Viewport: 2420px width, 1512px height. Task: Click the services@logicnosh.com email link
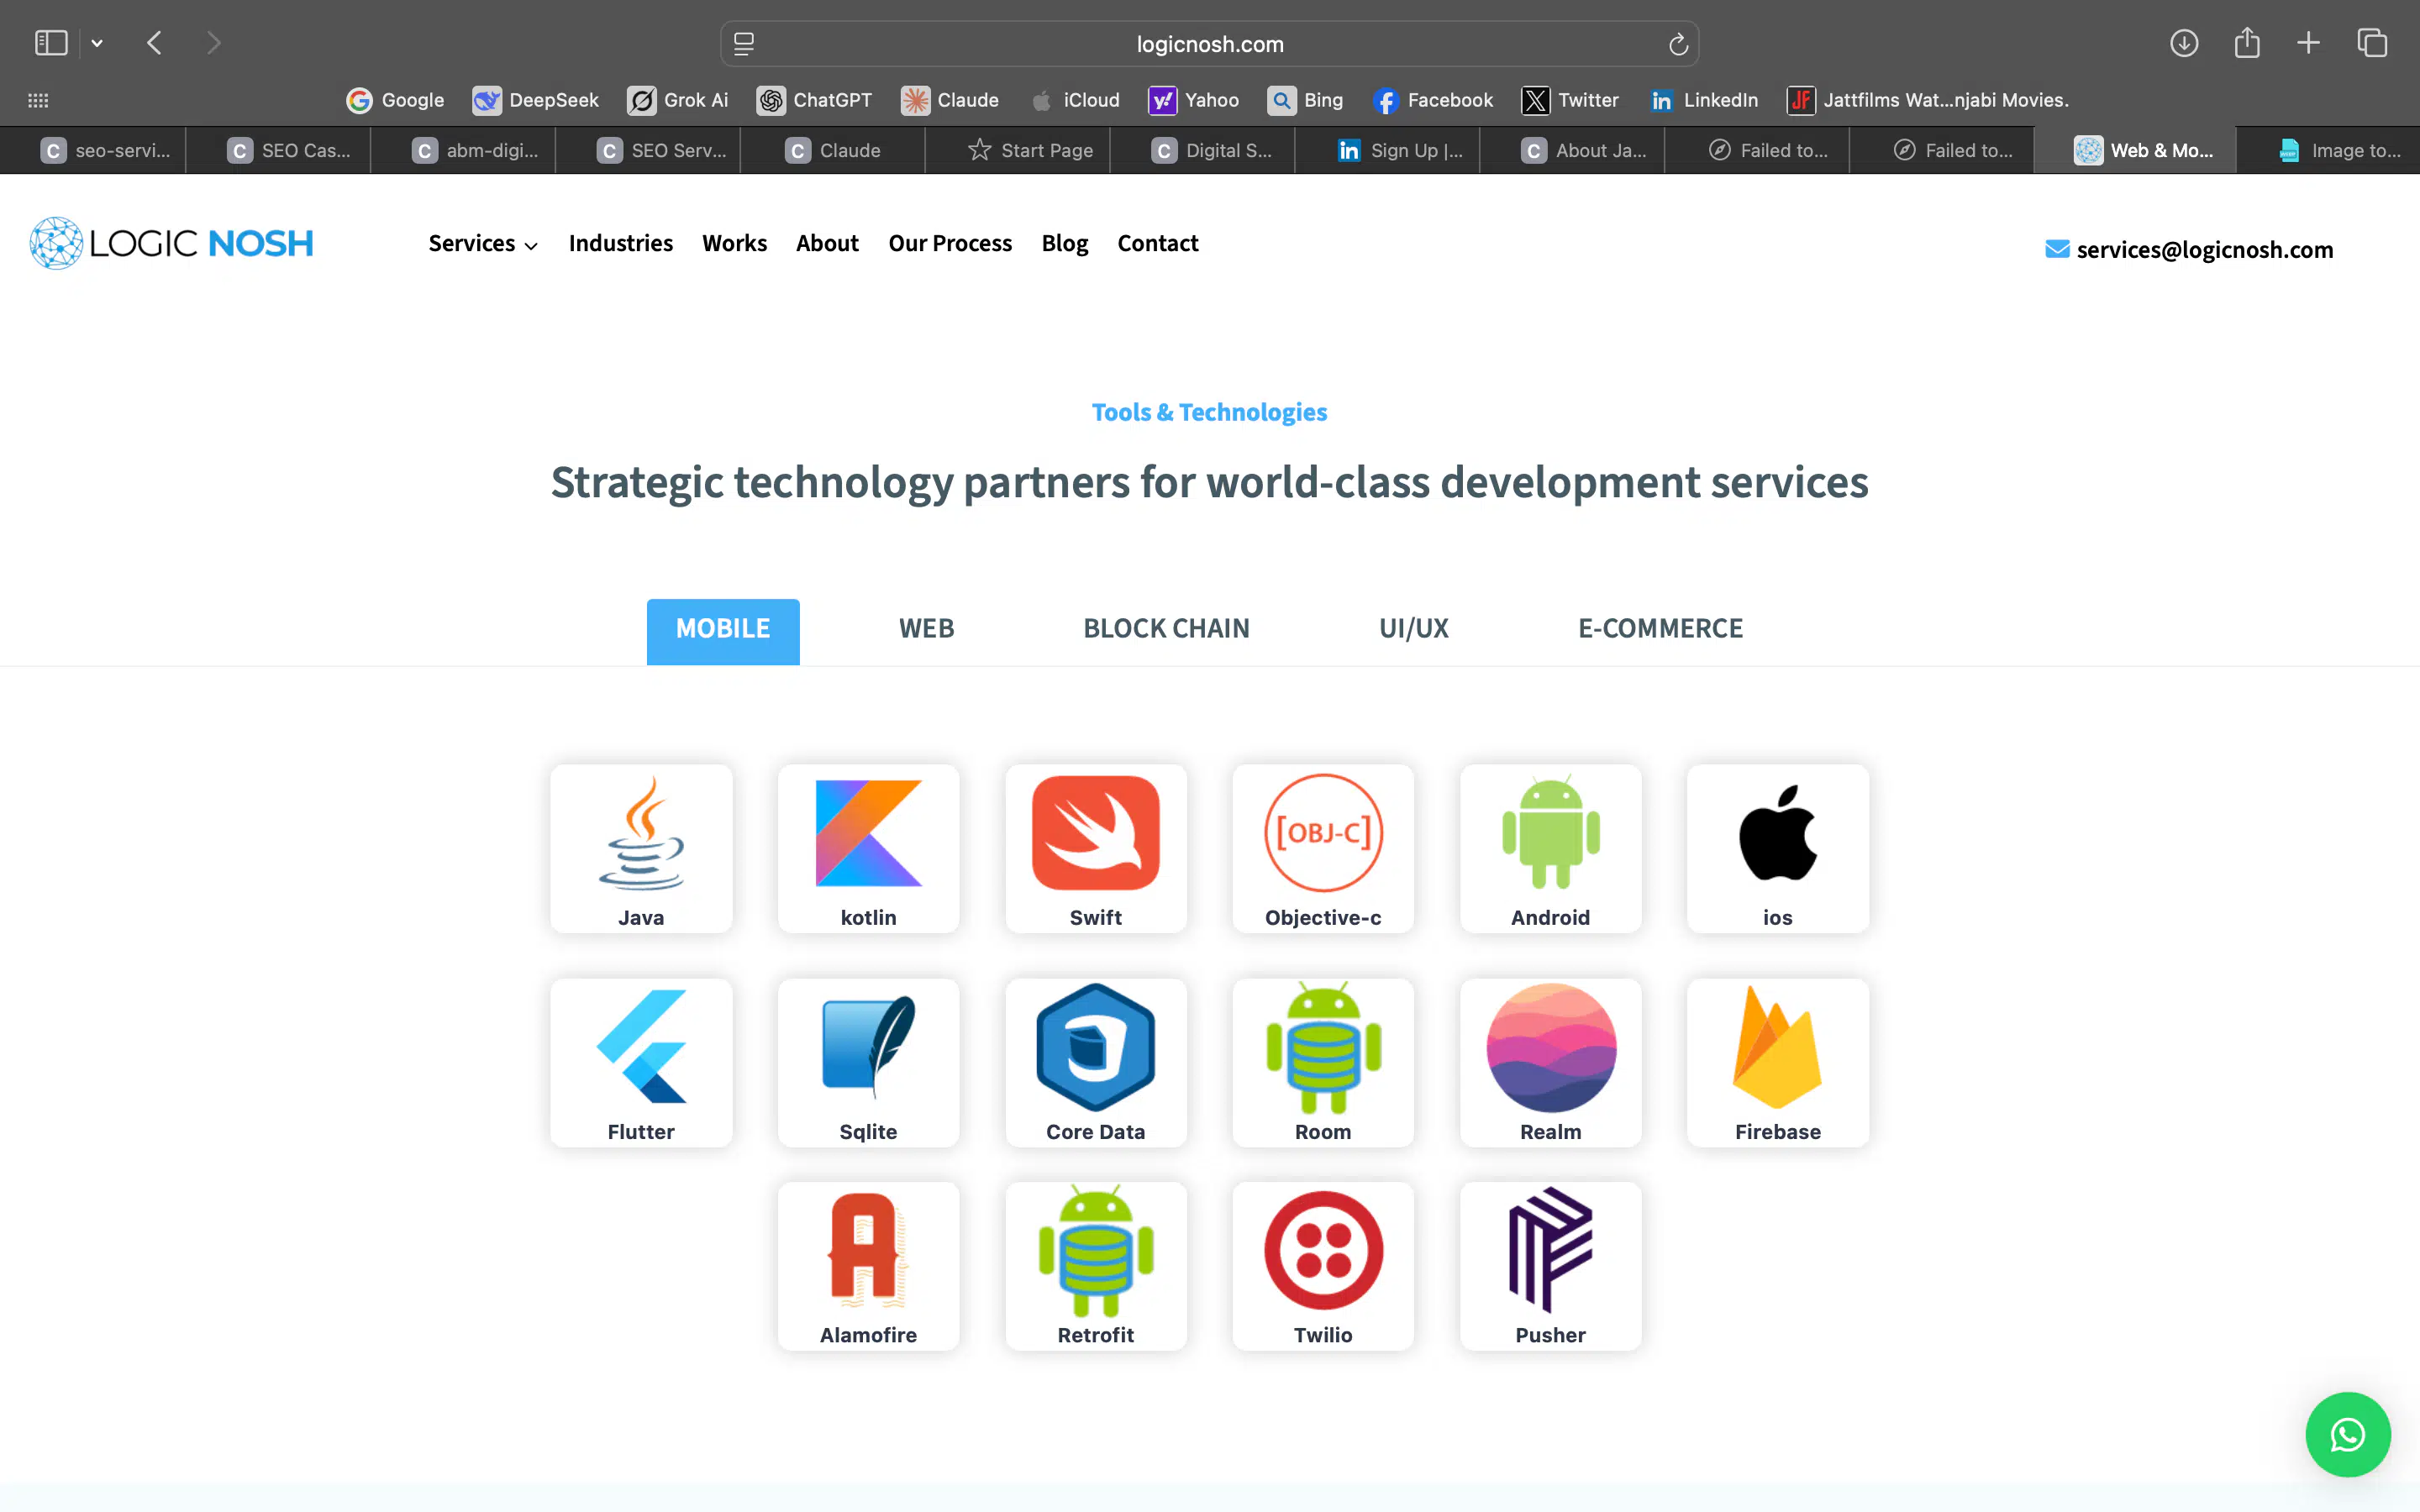pos(2203,249)
